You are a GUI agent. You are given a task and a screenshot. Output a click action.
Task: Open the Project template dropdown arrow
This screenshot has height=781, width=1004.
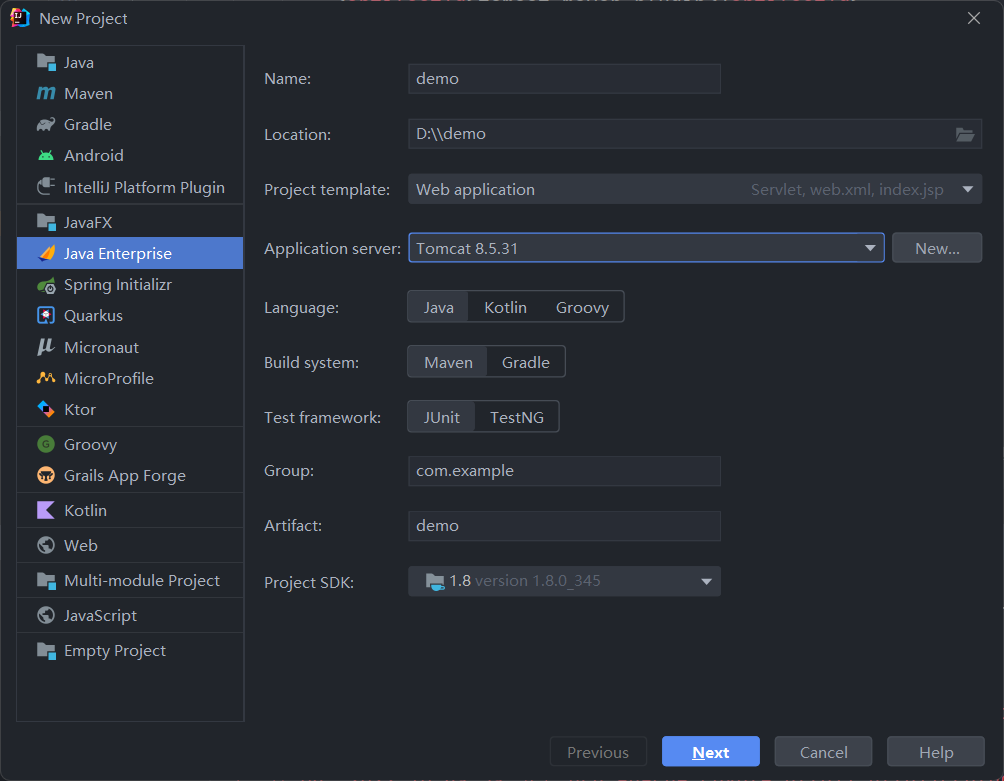968,189
